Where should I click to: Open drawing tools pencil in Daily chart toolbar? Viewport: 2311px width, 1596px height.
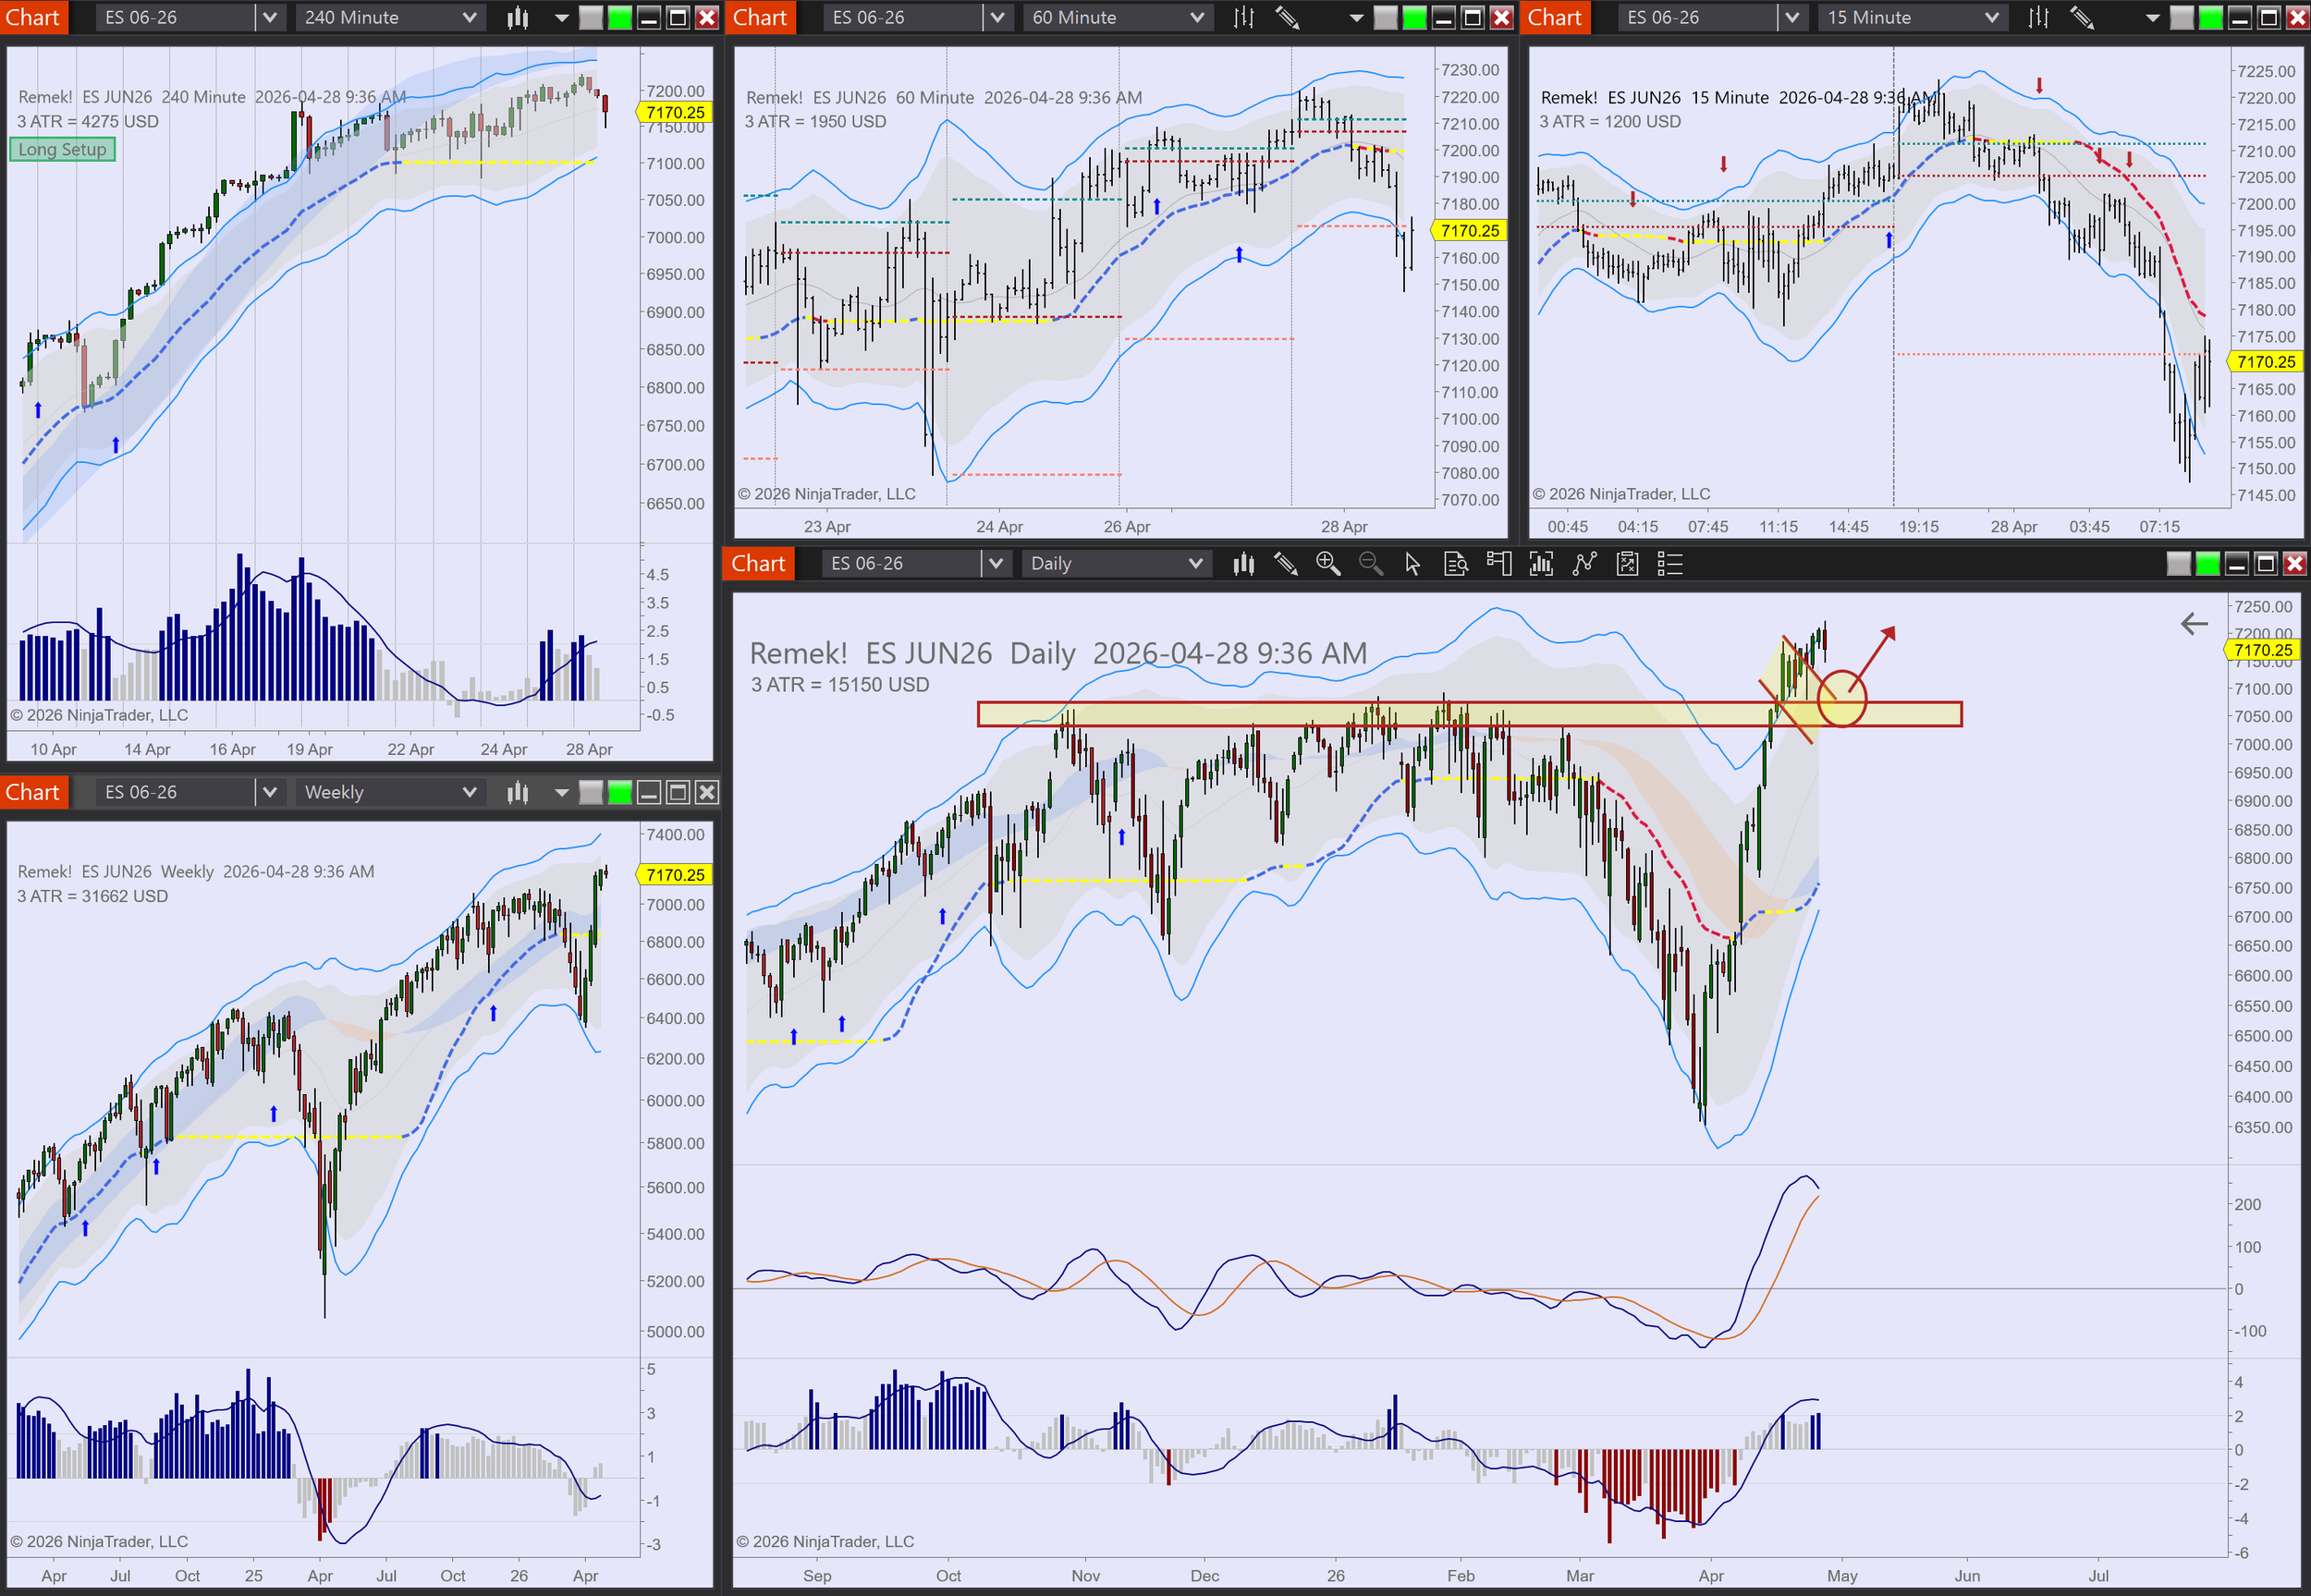1286,564
